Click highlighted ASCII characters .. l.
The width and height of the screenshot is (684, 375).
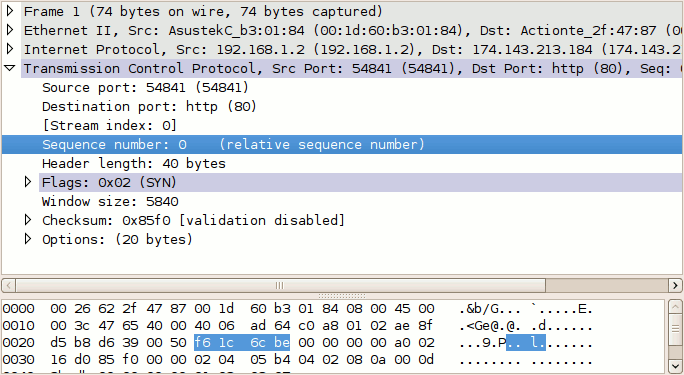[526, 343]
